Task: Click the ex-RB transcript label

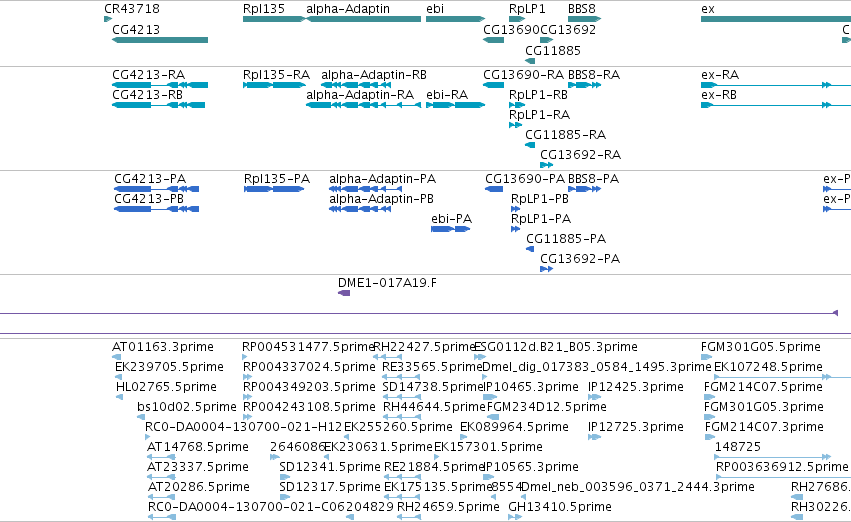Action: click(719, 94)
